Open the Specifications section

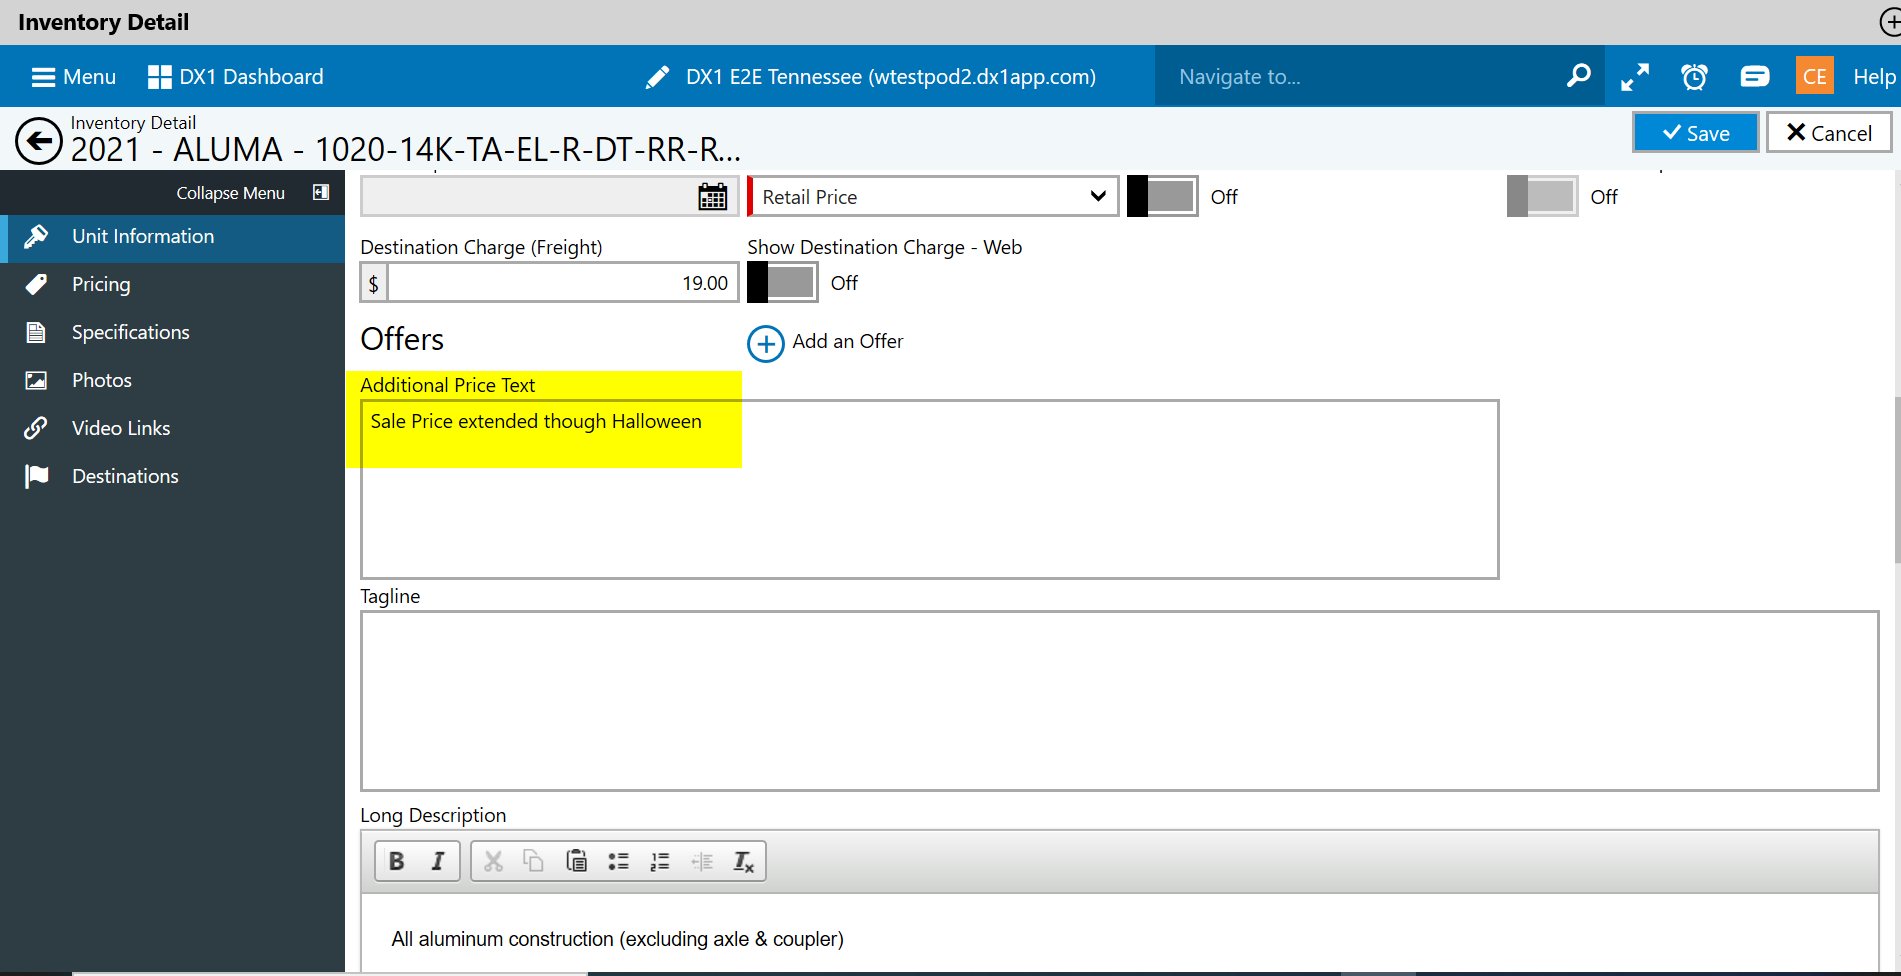click(172, 333)
